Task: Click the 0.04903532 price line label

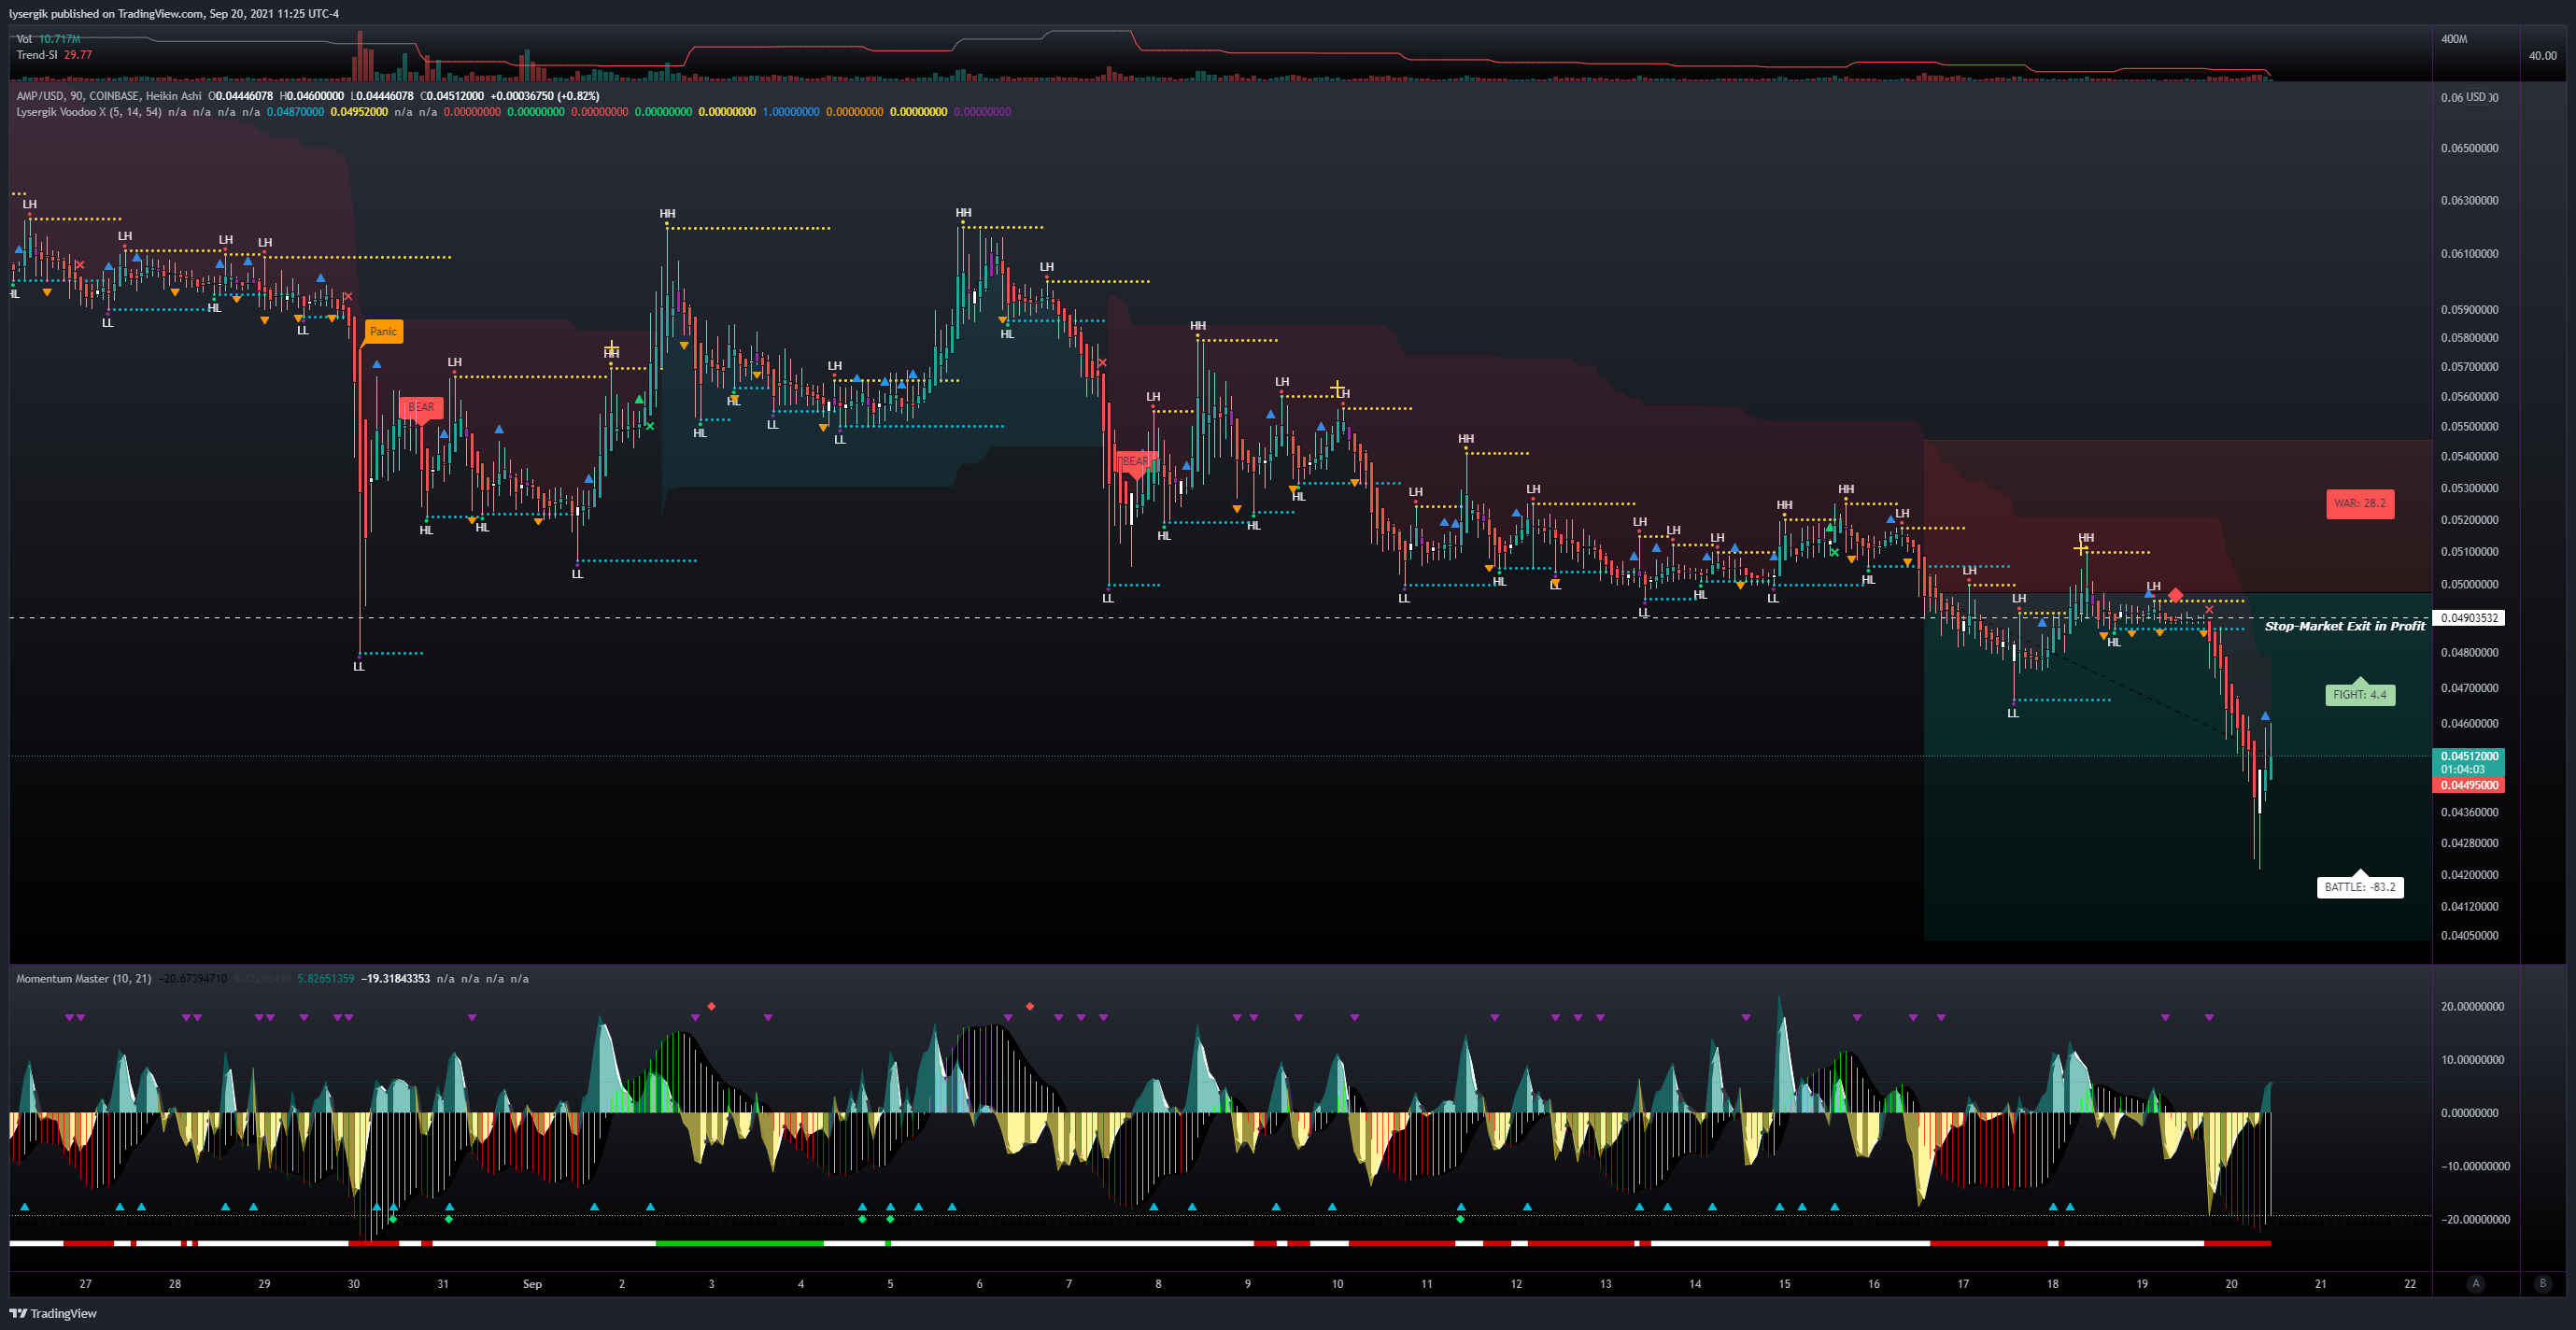Action: coord(2469,618)
